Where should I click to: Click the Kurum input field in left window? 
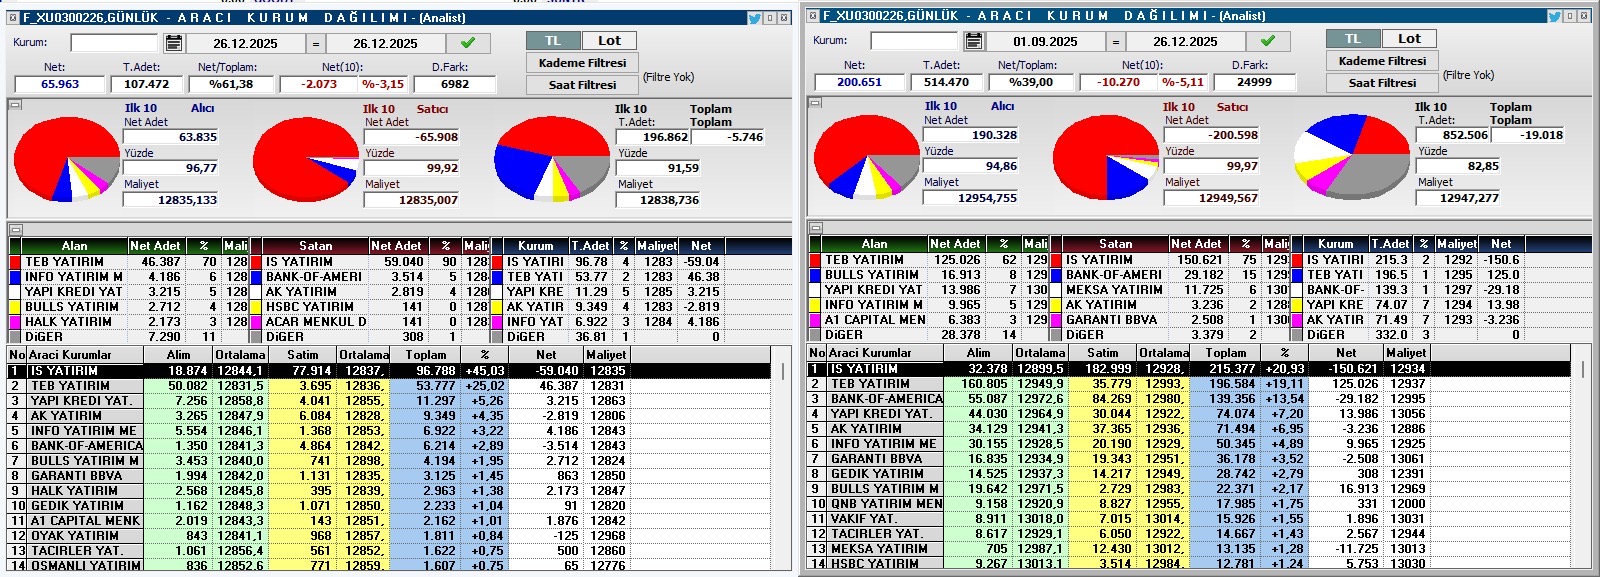coord(114,43)
